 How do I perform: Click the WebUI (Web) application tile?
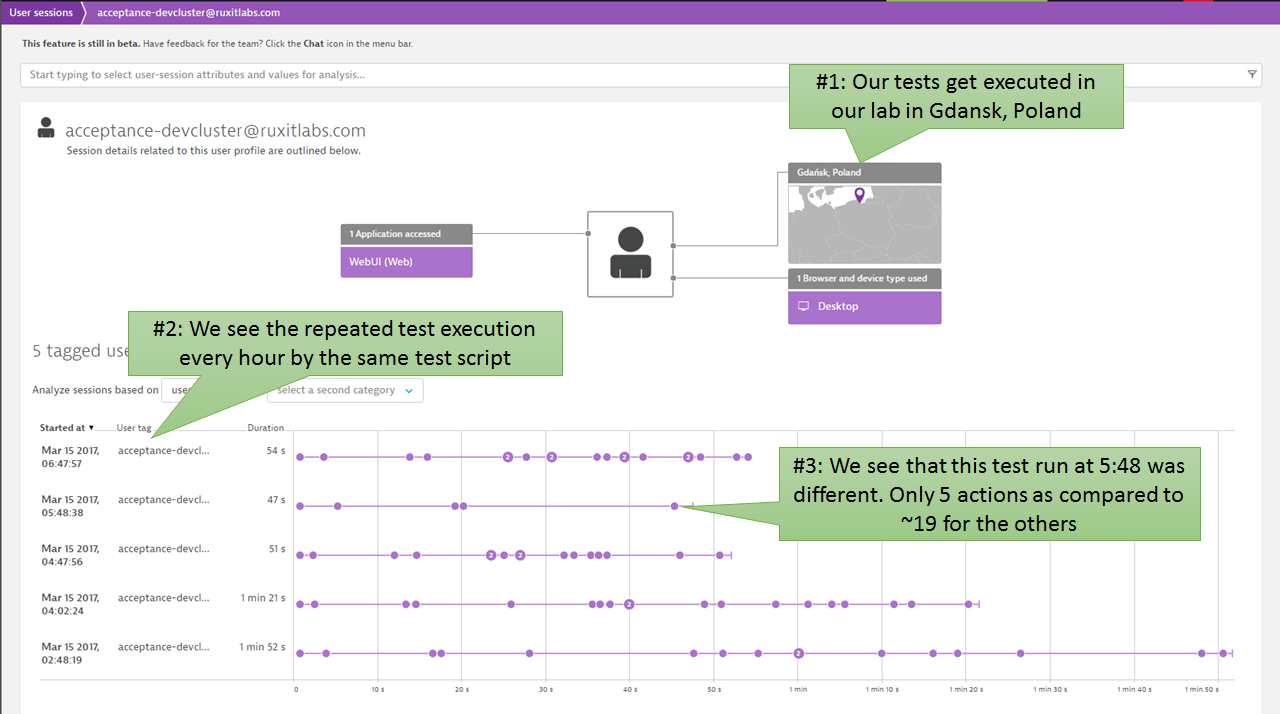tap(406, 262)
